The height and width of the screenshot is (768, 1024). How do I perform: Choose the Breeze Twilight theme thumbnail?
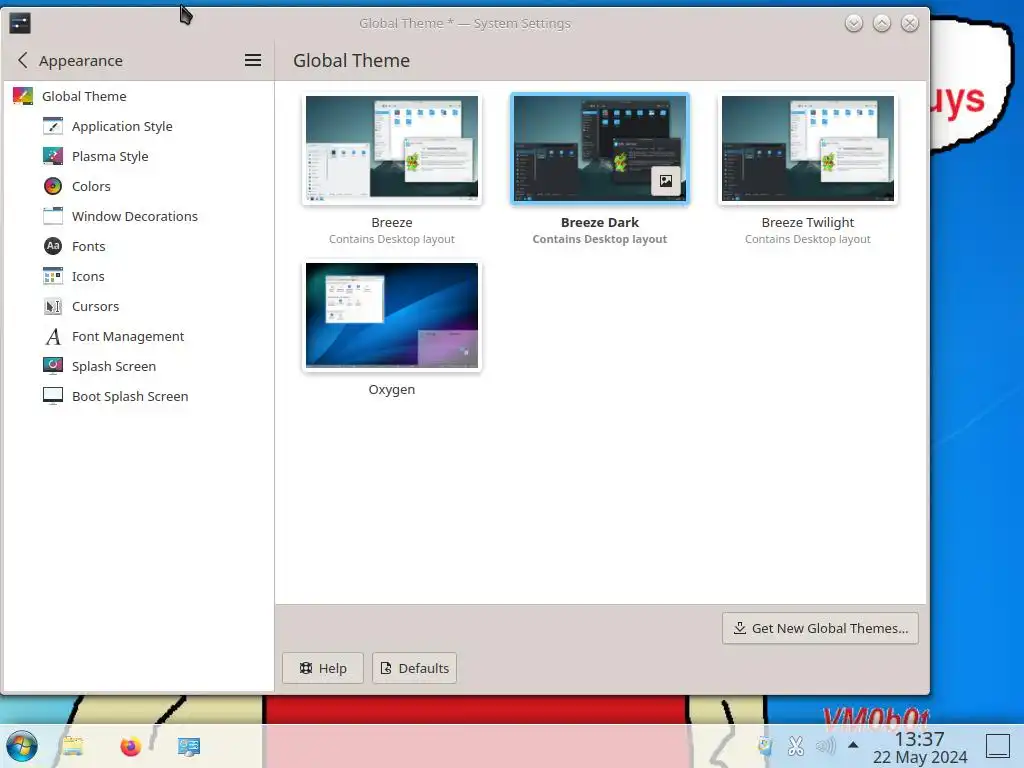pos(808,148)
